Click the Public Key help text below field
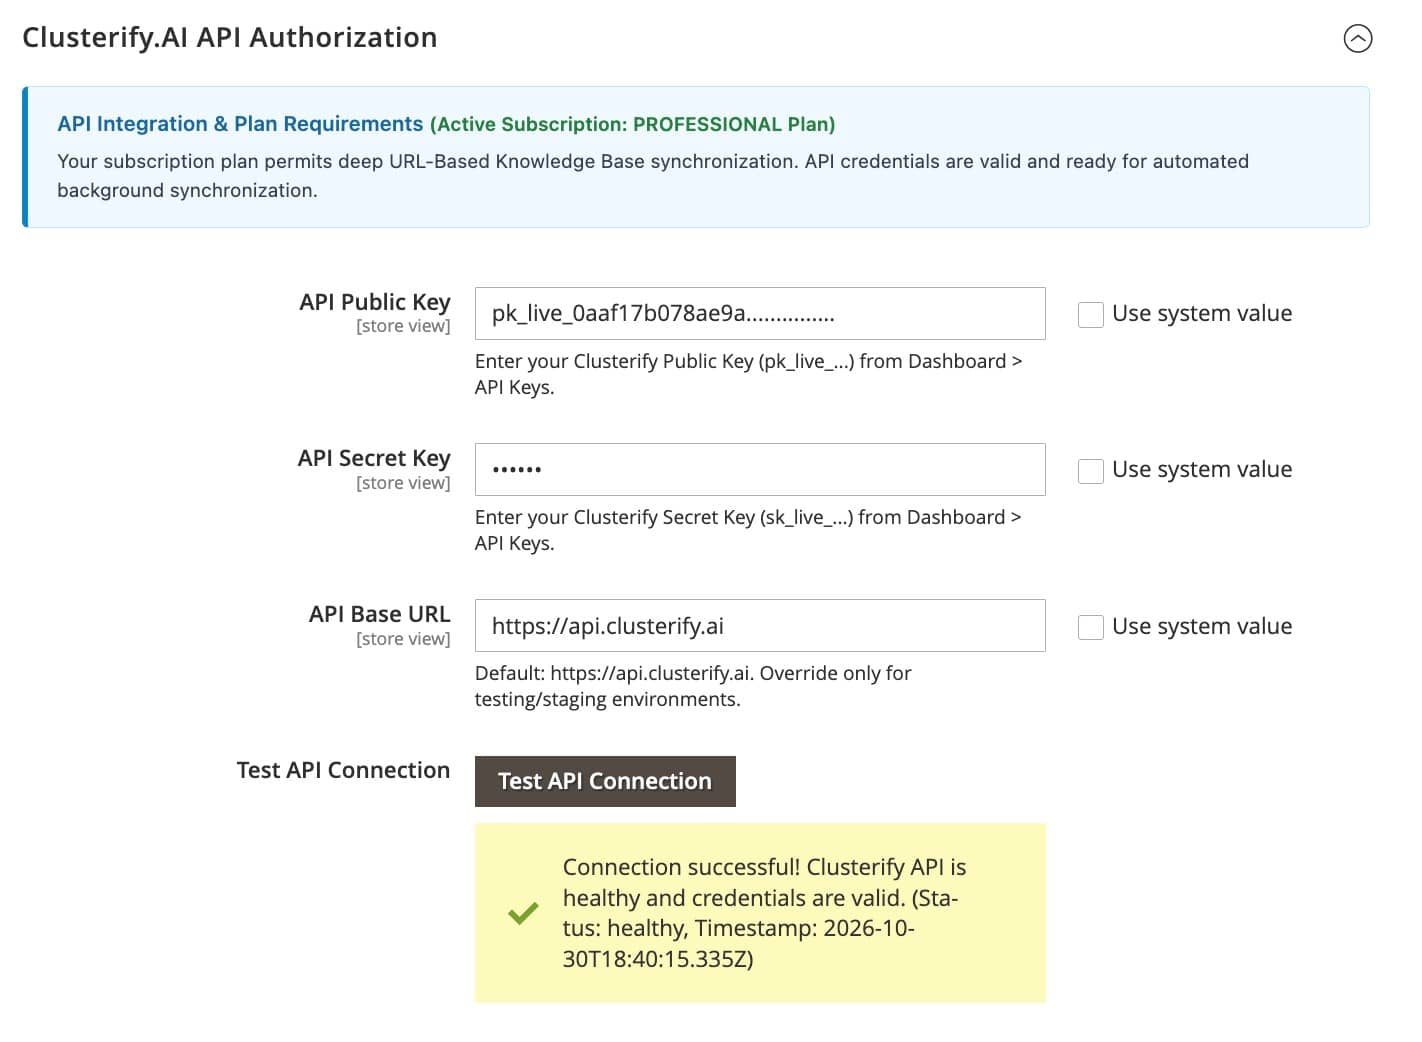Viewport: 1422px width, 1042px height. tap(748, 374)
